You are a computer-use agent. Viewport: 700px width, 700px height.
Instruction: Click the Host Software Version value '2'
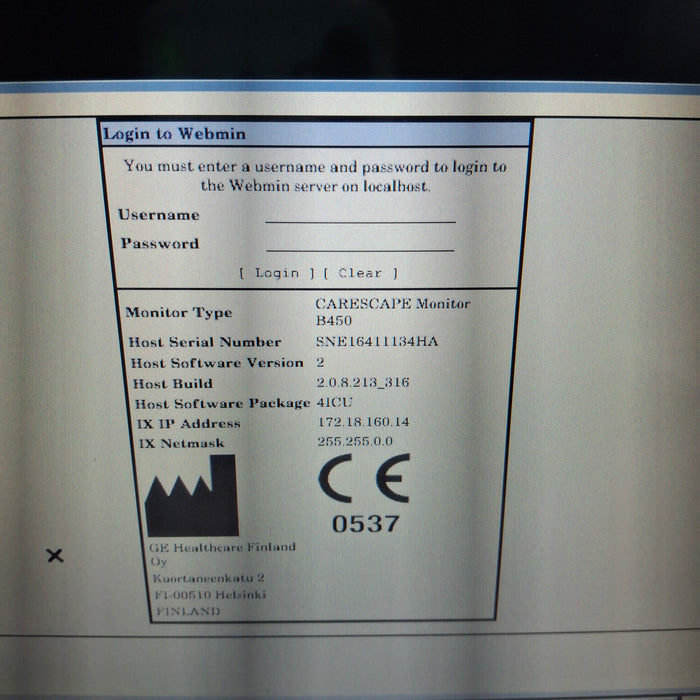coord(320,362)
